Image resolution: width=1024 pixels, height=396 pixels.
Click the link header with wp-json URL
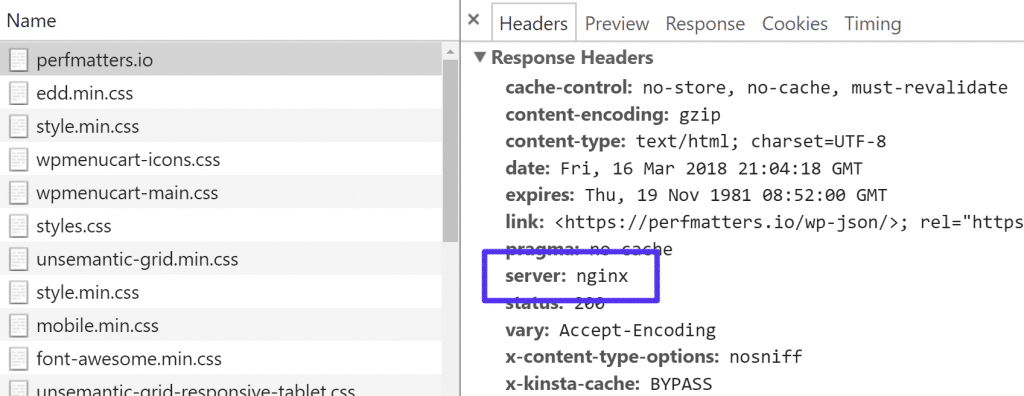coord(765,222)
